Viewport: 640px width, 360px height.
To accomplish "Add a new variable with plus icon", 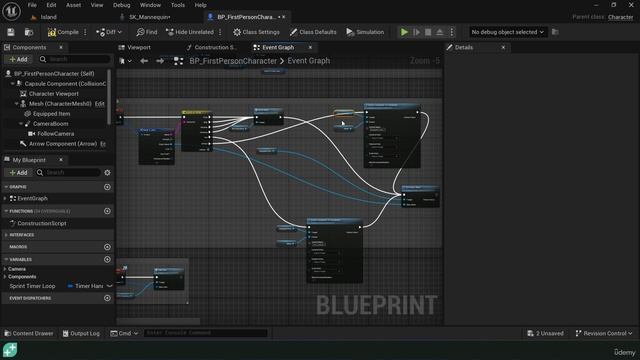I will 107,259.
